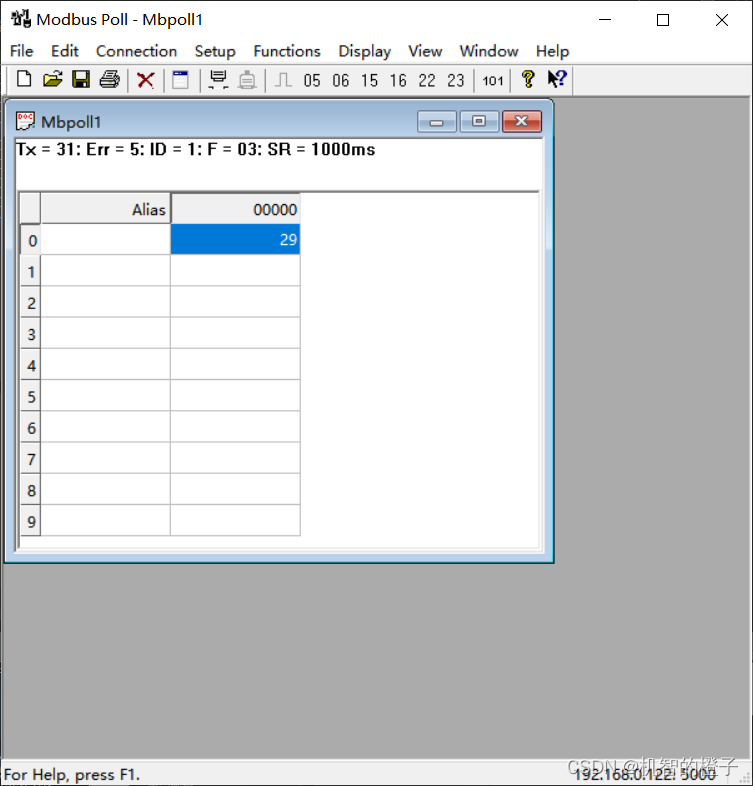This screenshot has height=786, width=753.
Task: Click the Alias column header
Action: click(106, 209)
